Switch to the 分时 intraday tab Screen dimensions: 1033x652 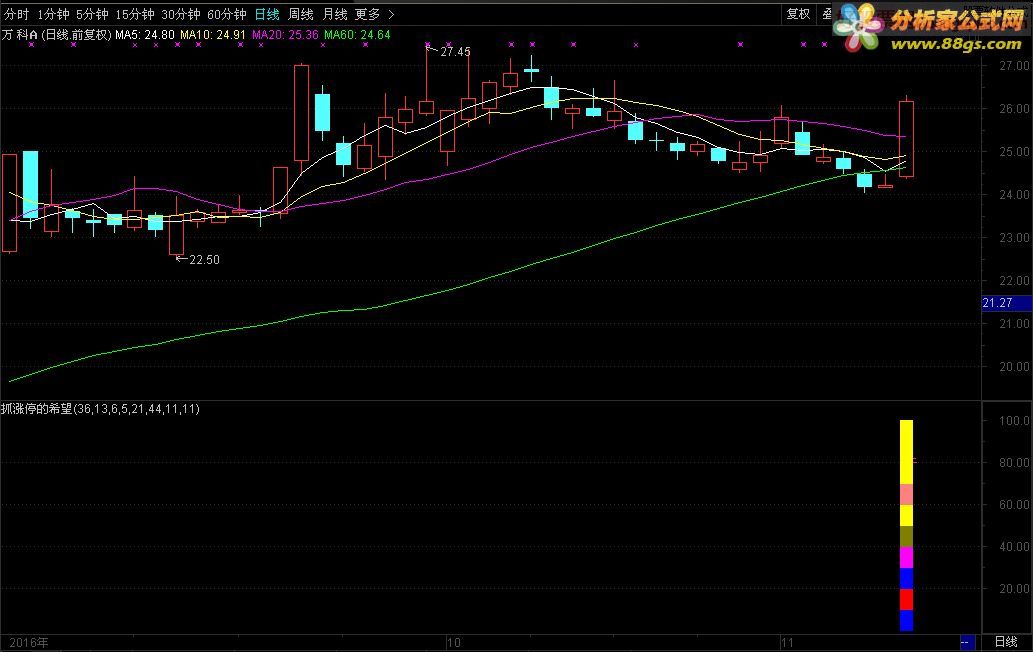point(16,14)
